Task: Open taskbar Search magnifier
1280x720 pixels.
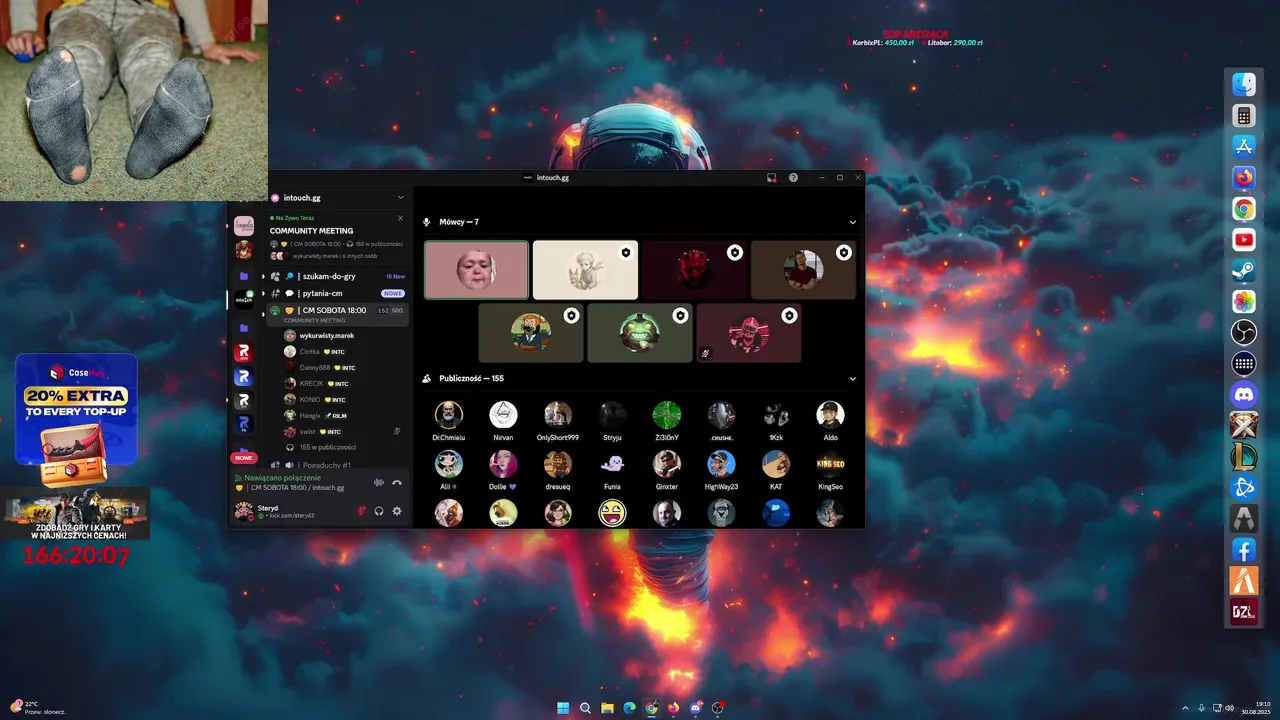Action: [585, 707]
